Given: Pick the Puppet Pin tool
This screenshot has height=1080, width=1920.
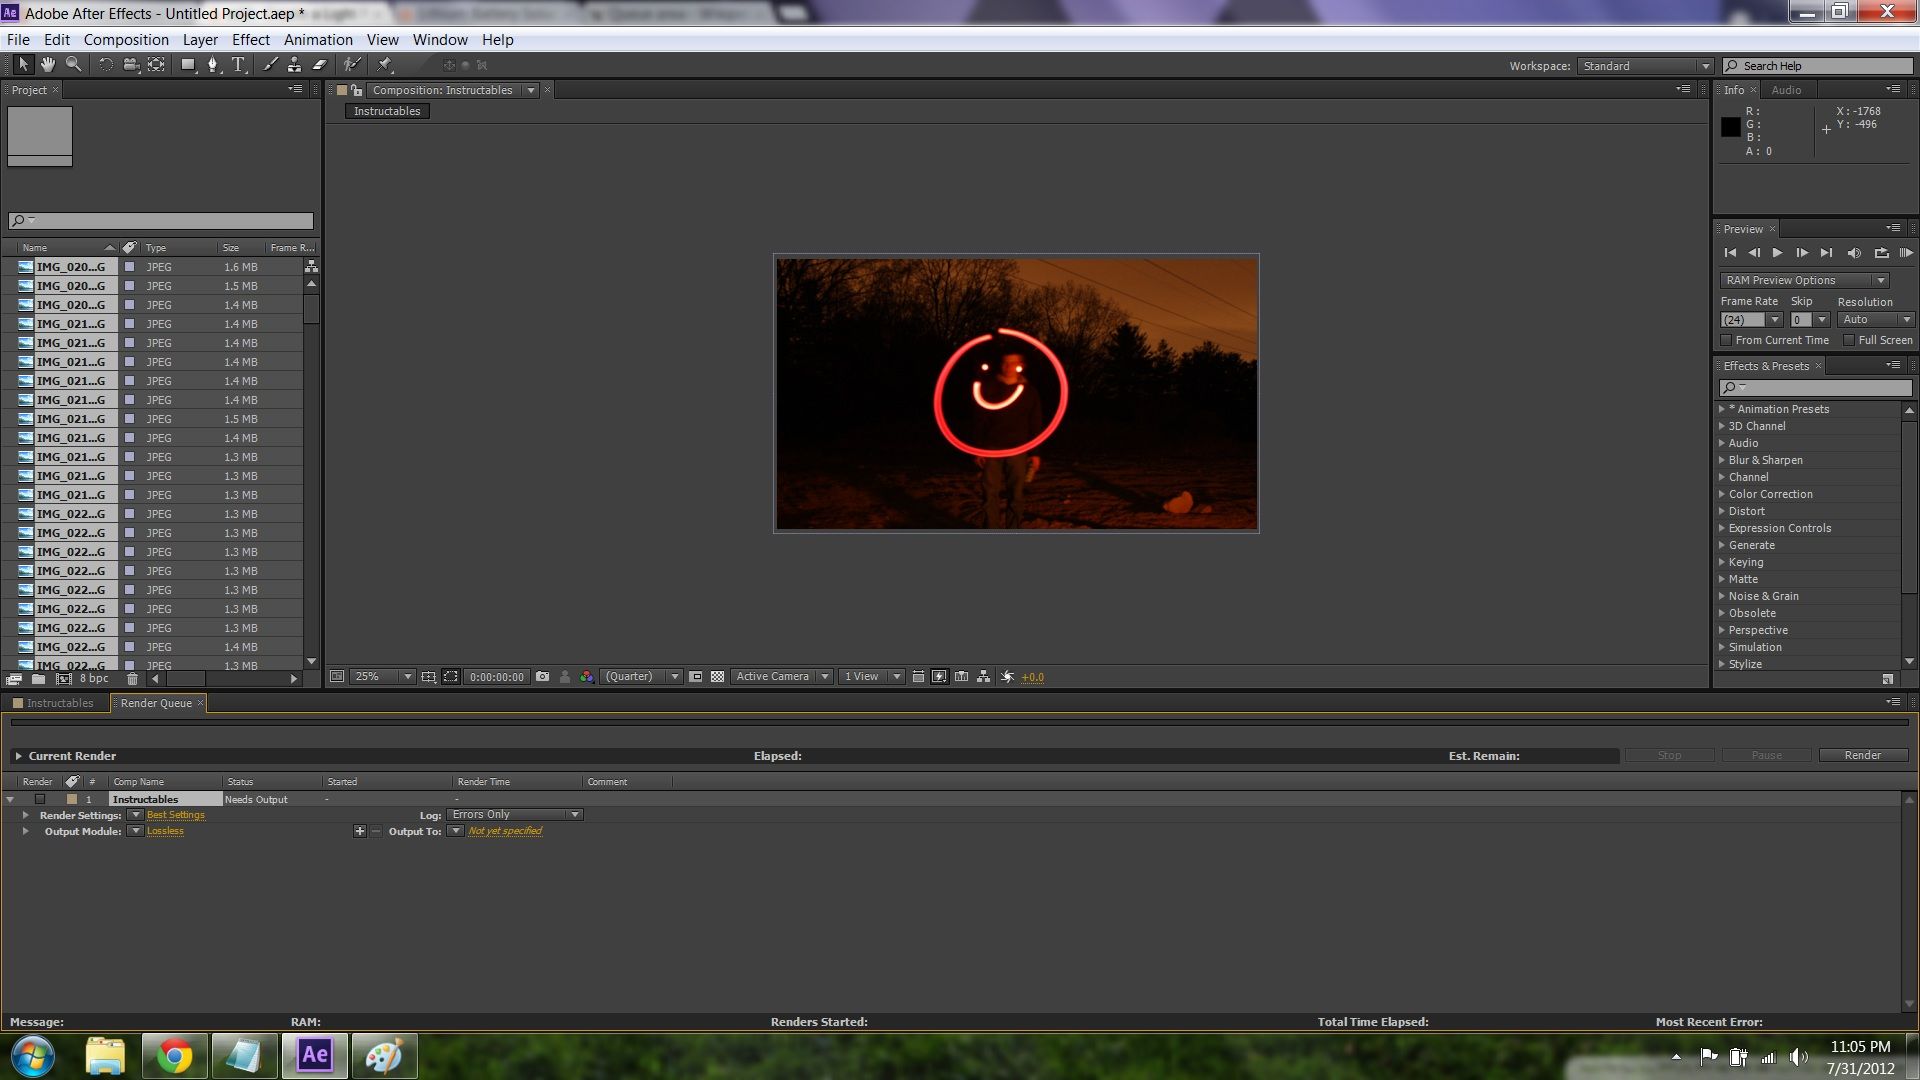Looking at the screenshot, I should (385, 65).
